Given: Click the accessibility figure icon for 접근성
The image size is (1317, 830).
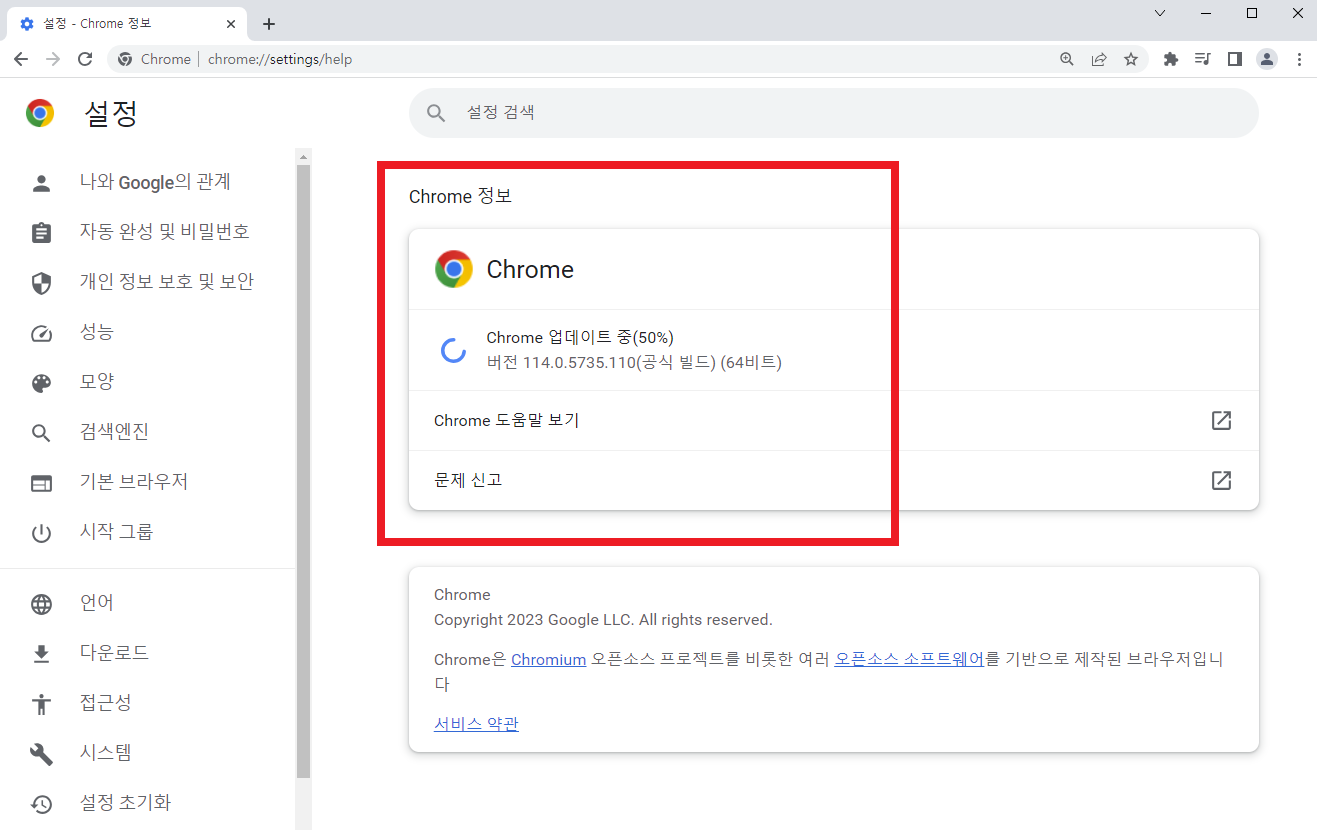Looking at the screenshot, I should pos(41,704).
